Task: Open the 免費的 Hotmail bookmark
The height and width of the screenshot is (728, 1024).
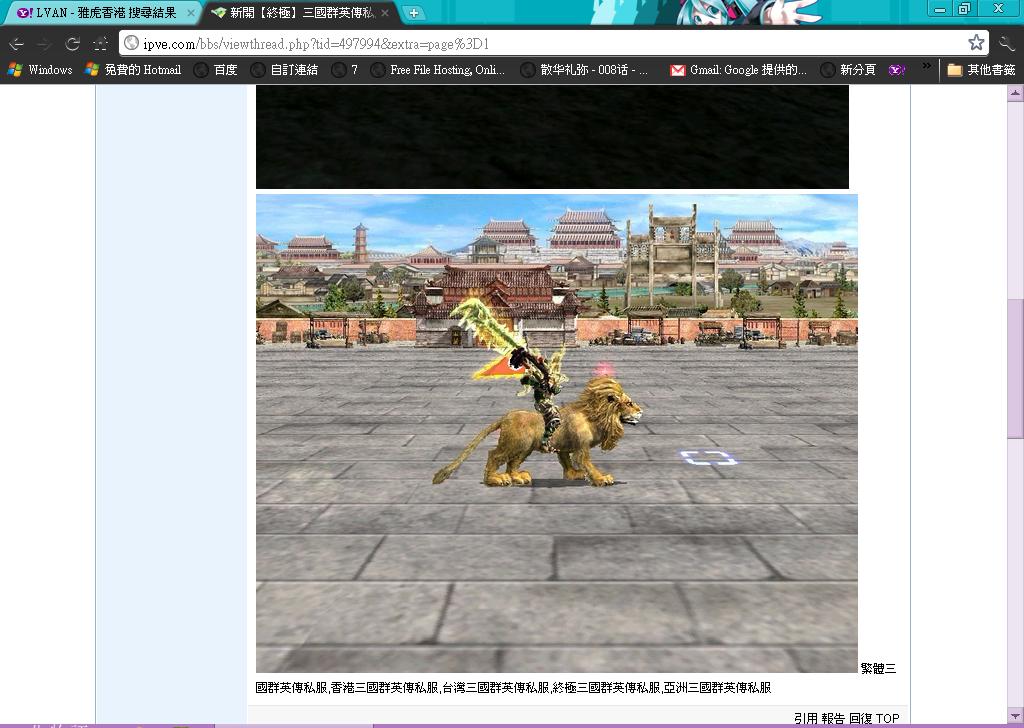Action: (133, 69)
